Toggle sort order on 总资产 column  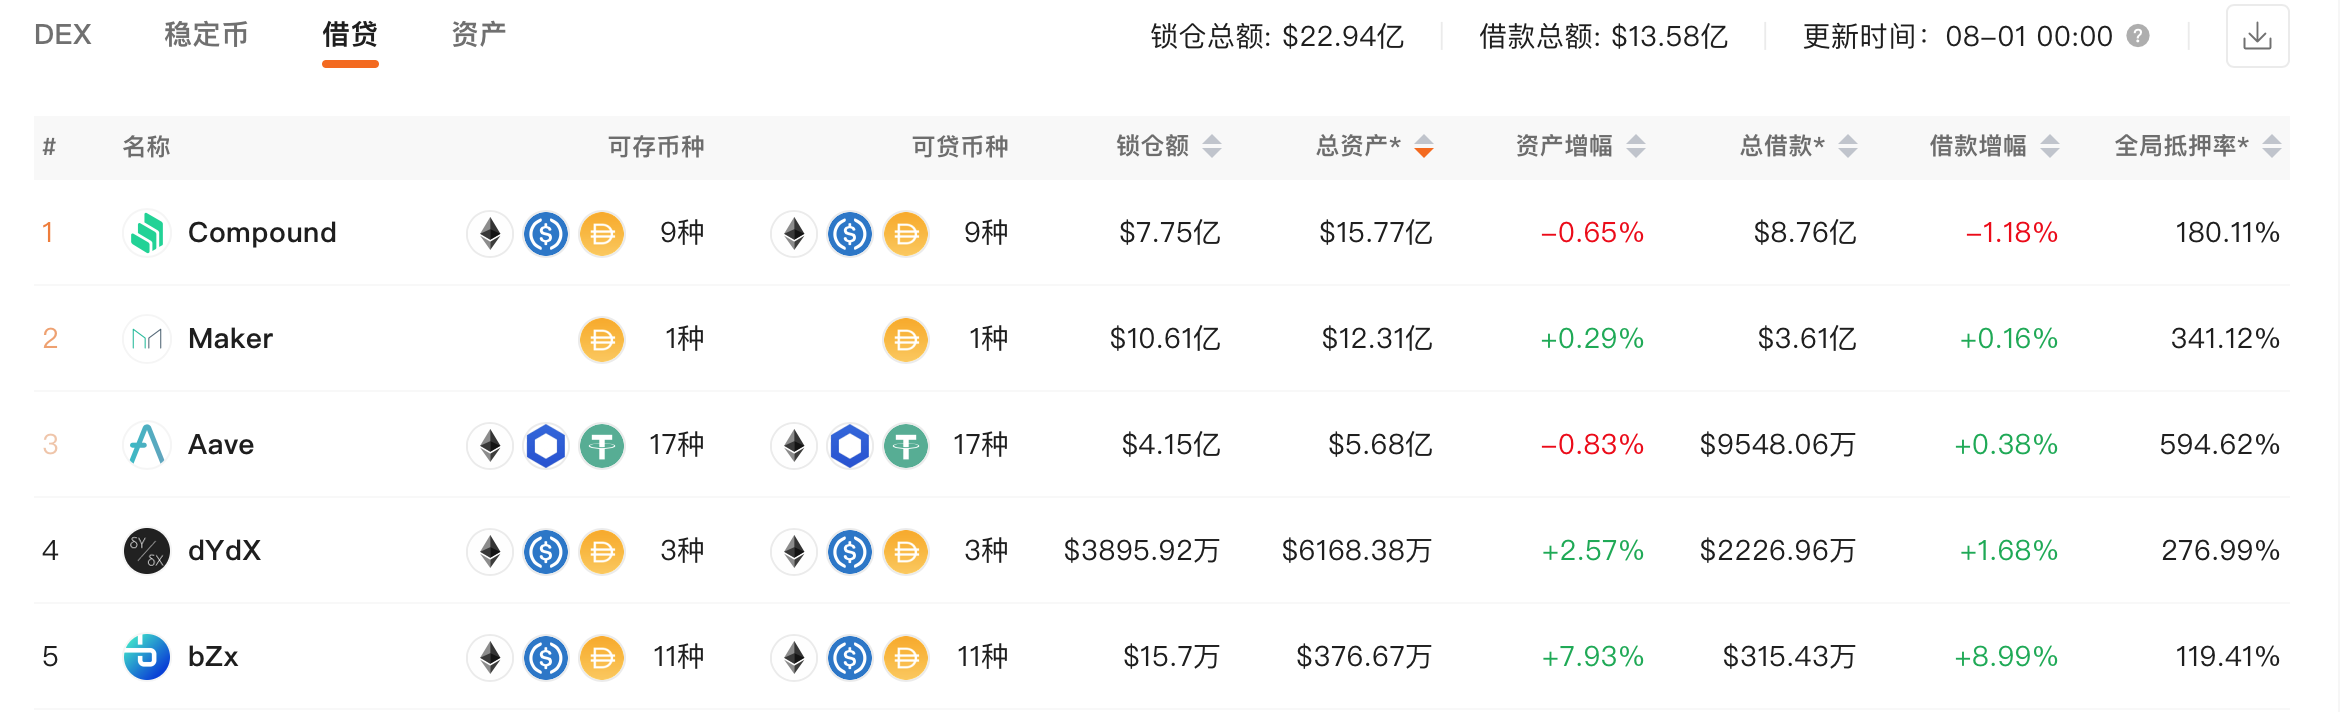(1424, 145)
